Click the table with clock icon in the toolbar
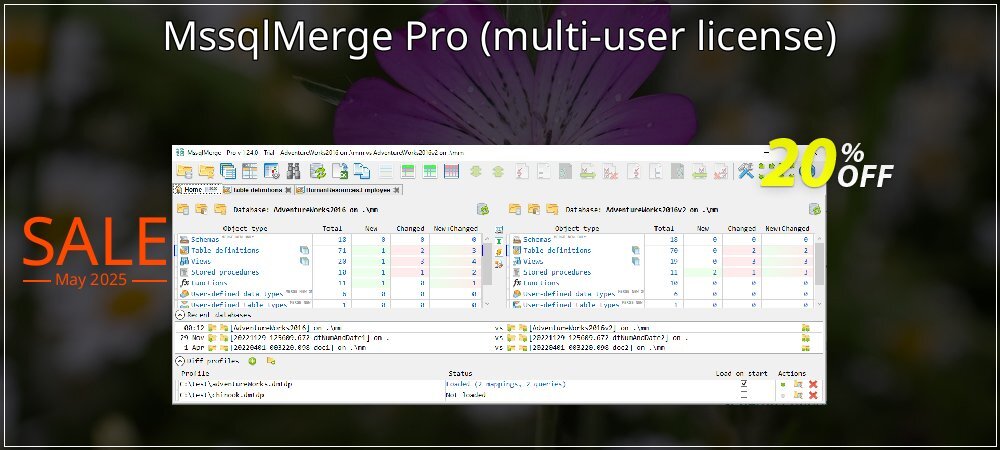The image size is (1000, 450). [x=272, y=171]
